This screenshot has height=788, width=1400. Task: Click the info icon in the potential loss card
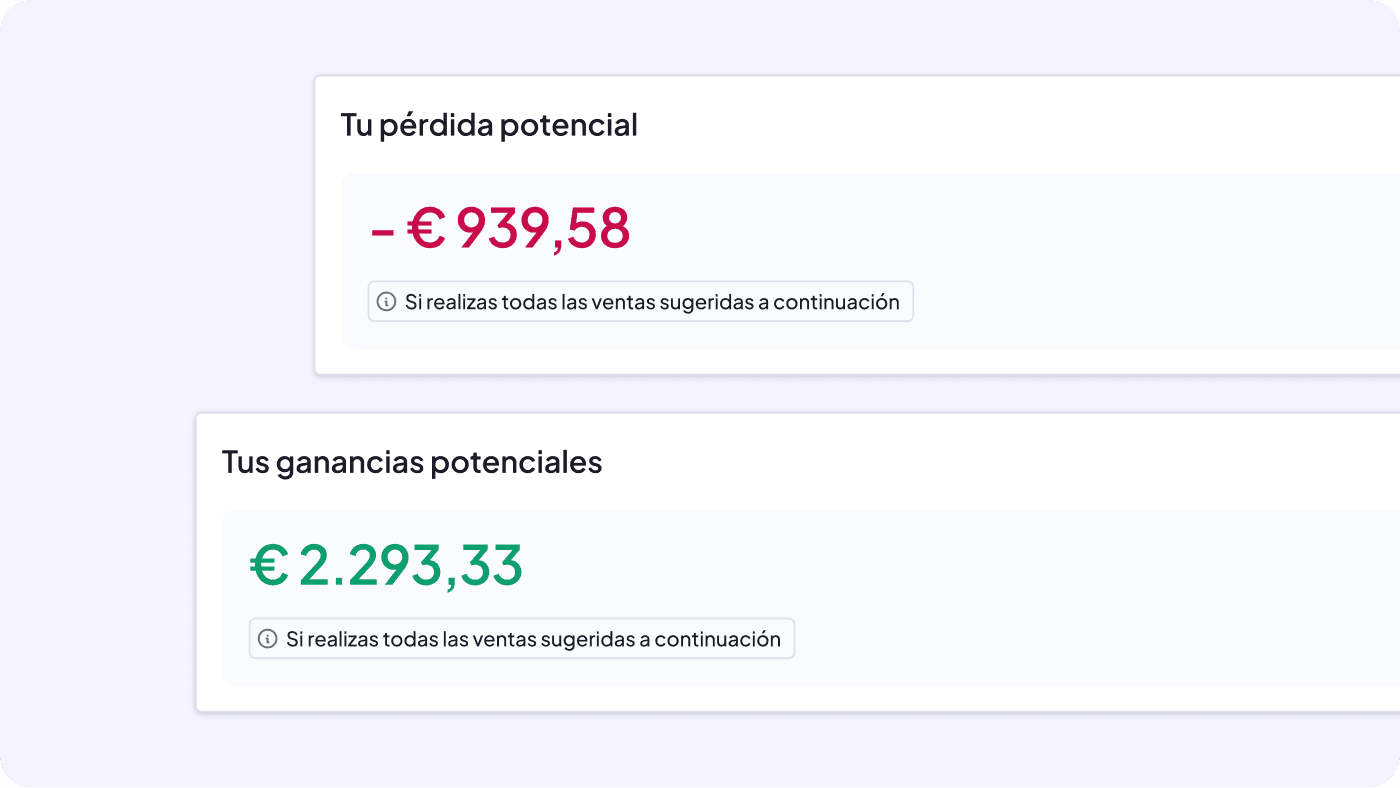(386, 302)
